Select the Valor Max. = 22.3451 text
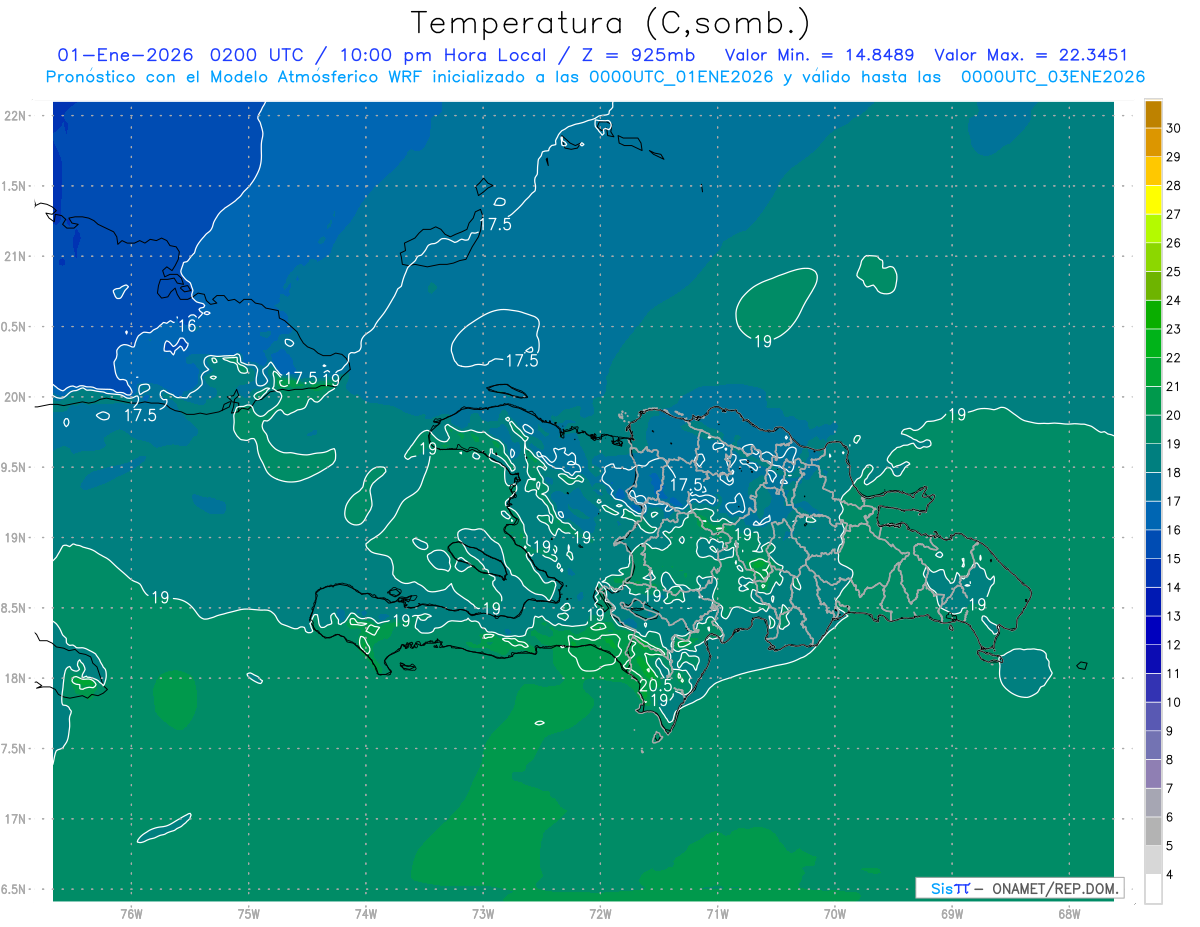 tap(1031, 55)
